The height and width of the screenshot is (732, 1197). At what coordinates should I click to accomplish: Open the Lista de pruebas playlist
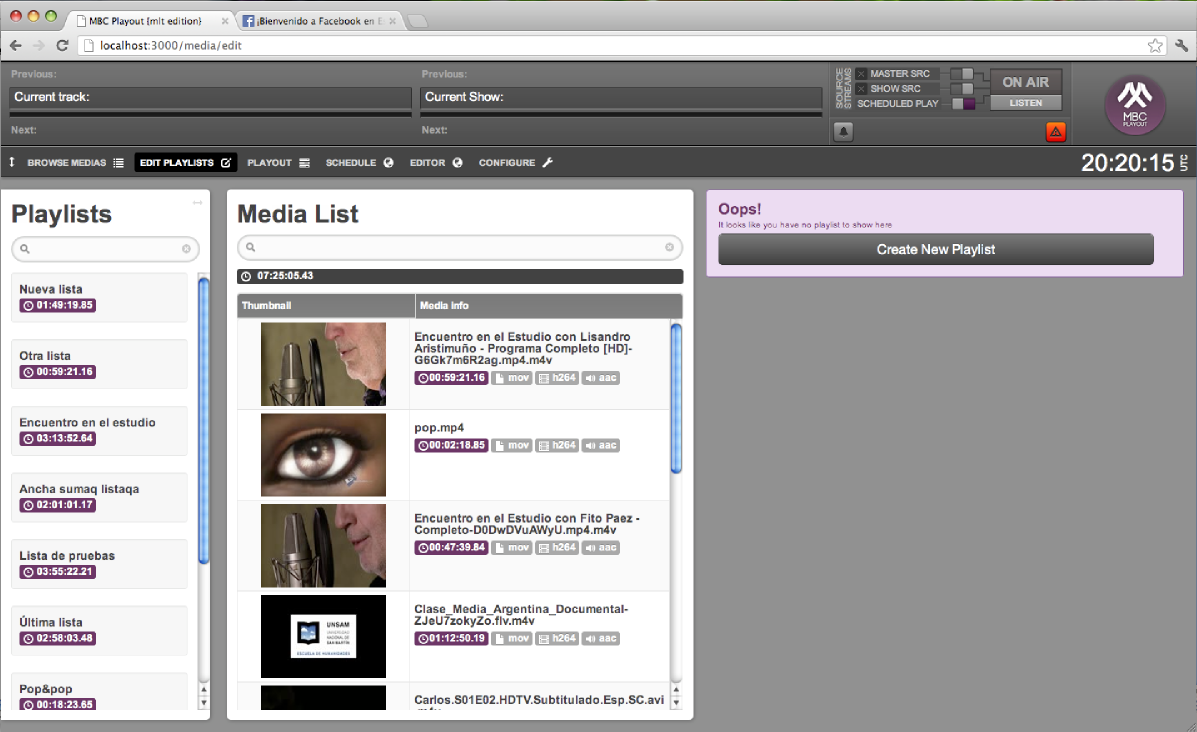click(99, 564)
